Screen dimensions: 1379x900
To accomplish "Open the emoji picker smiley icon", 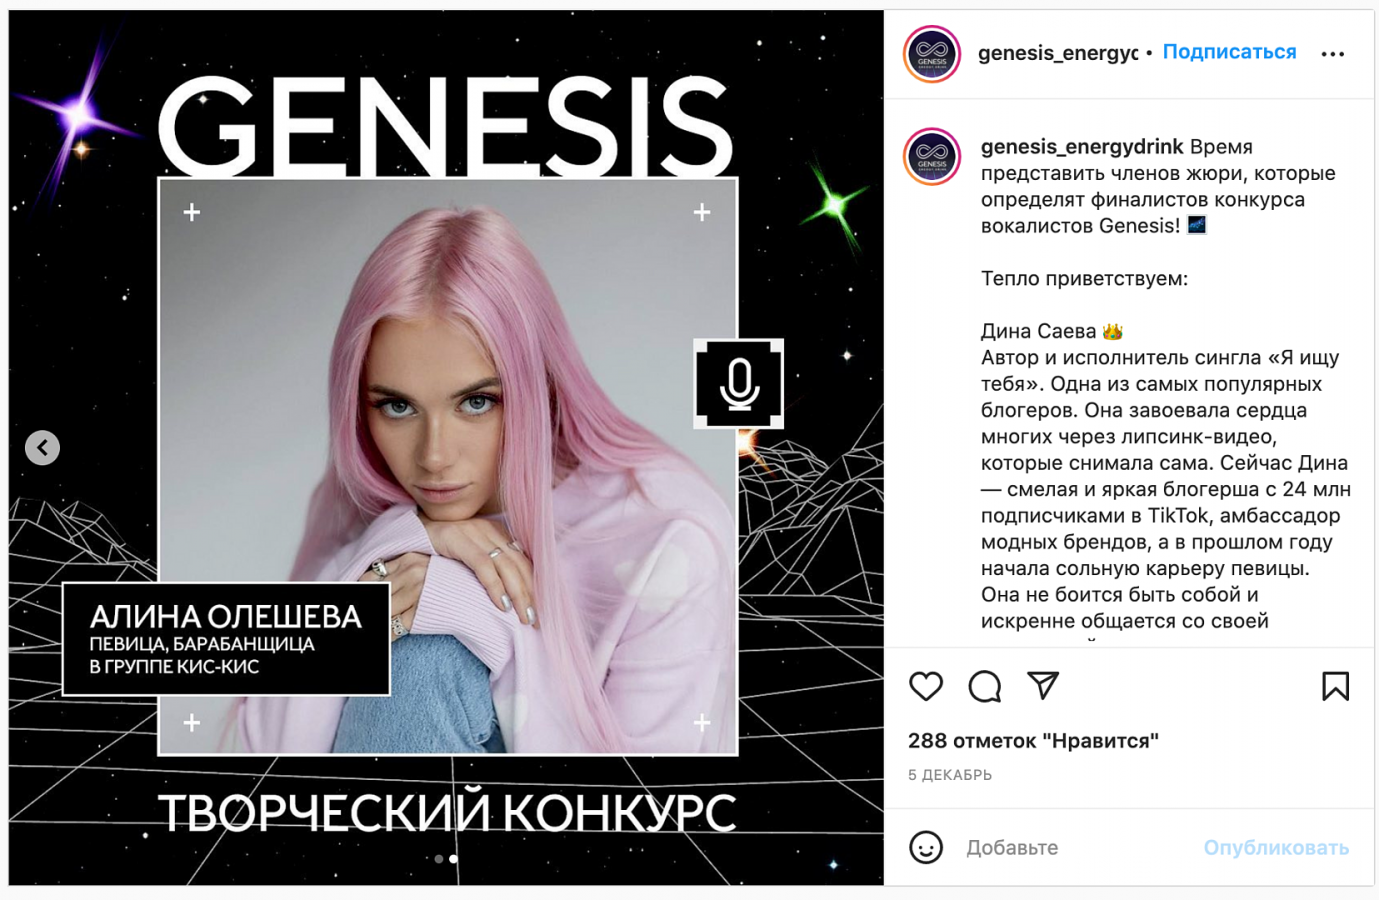I will [x=926, y=847].
